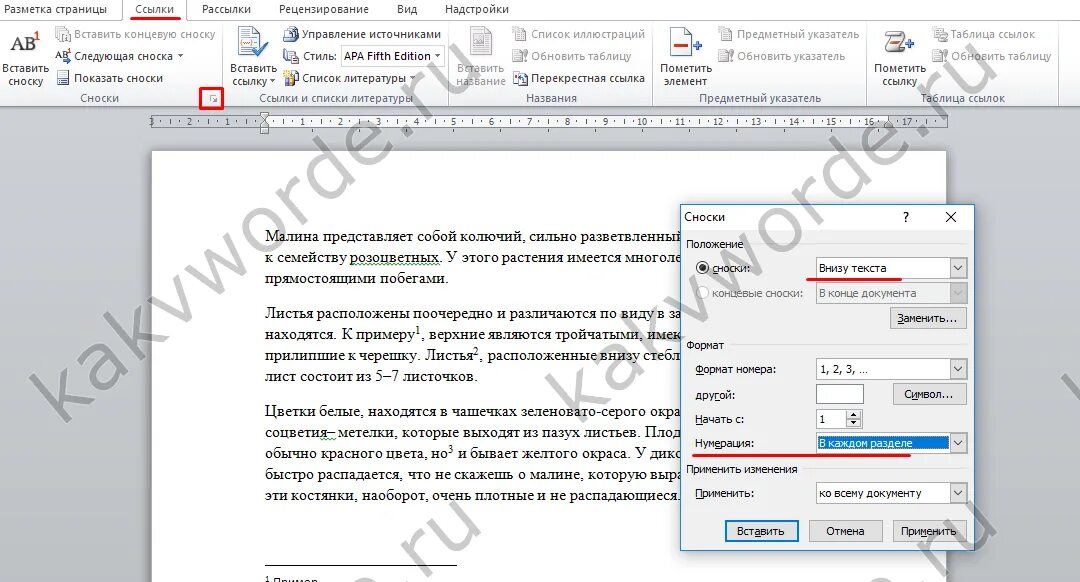Click the ruler indent marker
The image size is (1080, 582).
(264, 123)
